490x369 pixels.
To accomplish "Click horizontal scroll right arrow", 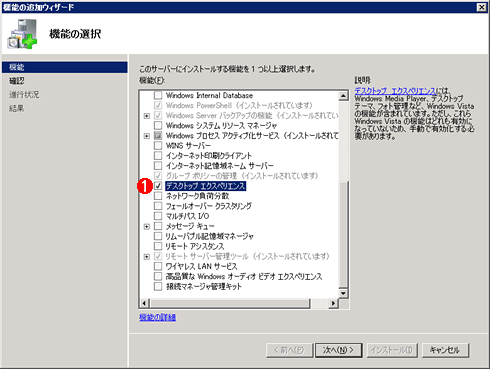I will point(333,303).
